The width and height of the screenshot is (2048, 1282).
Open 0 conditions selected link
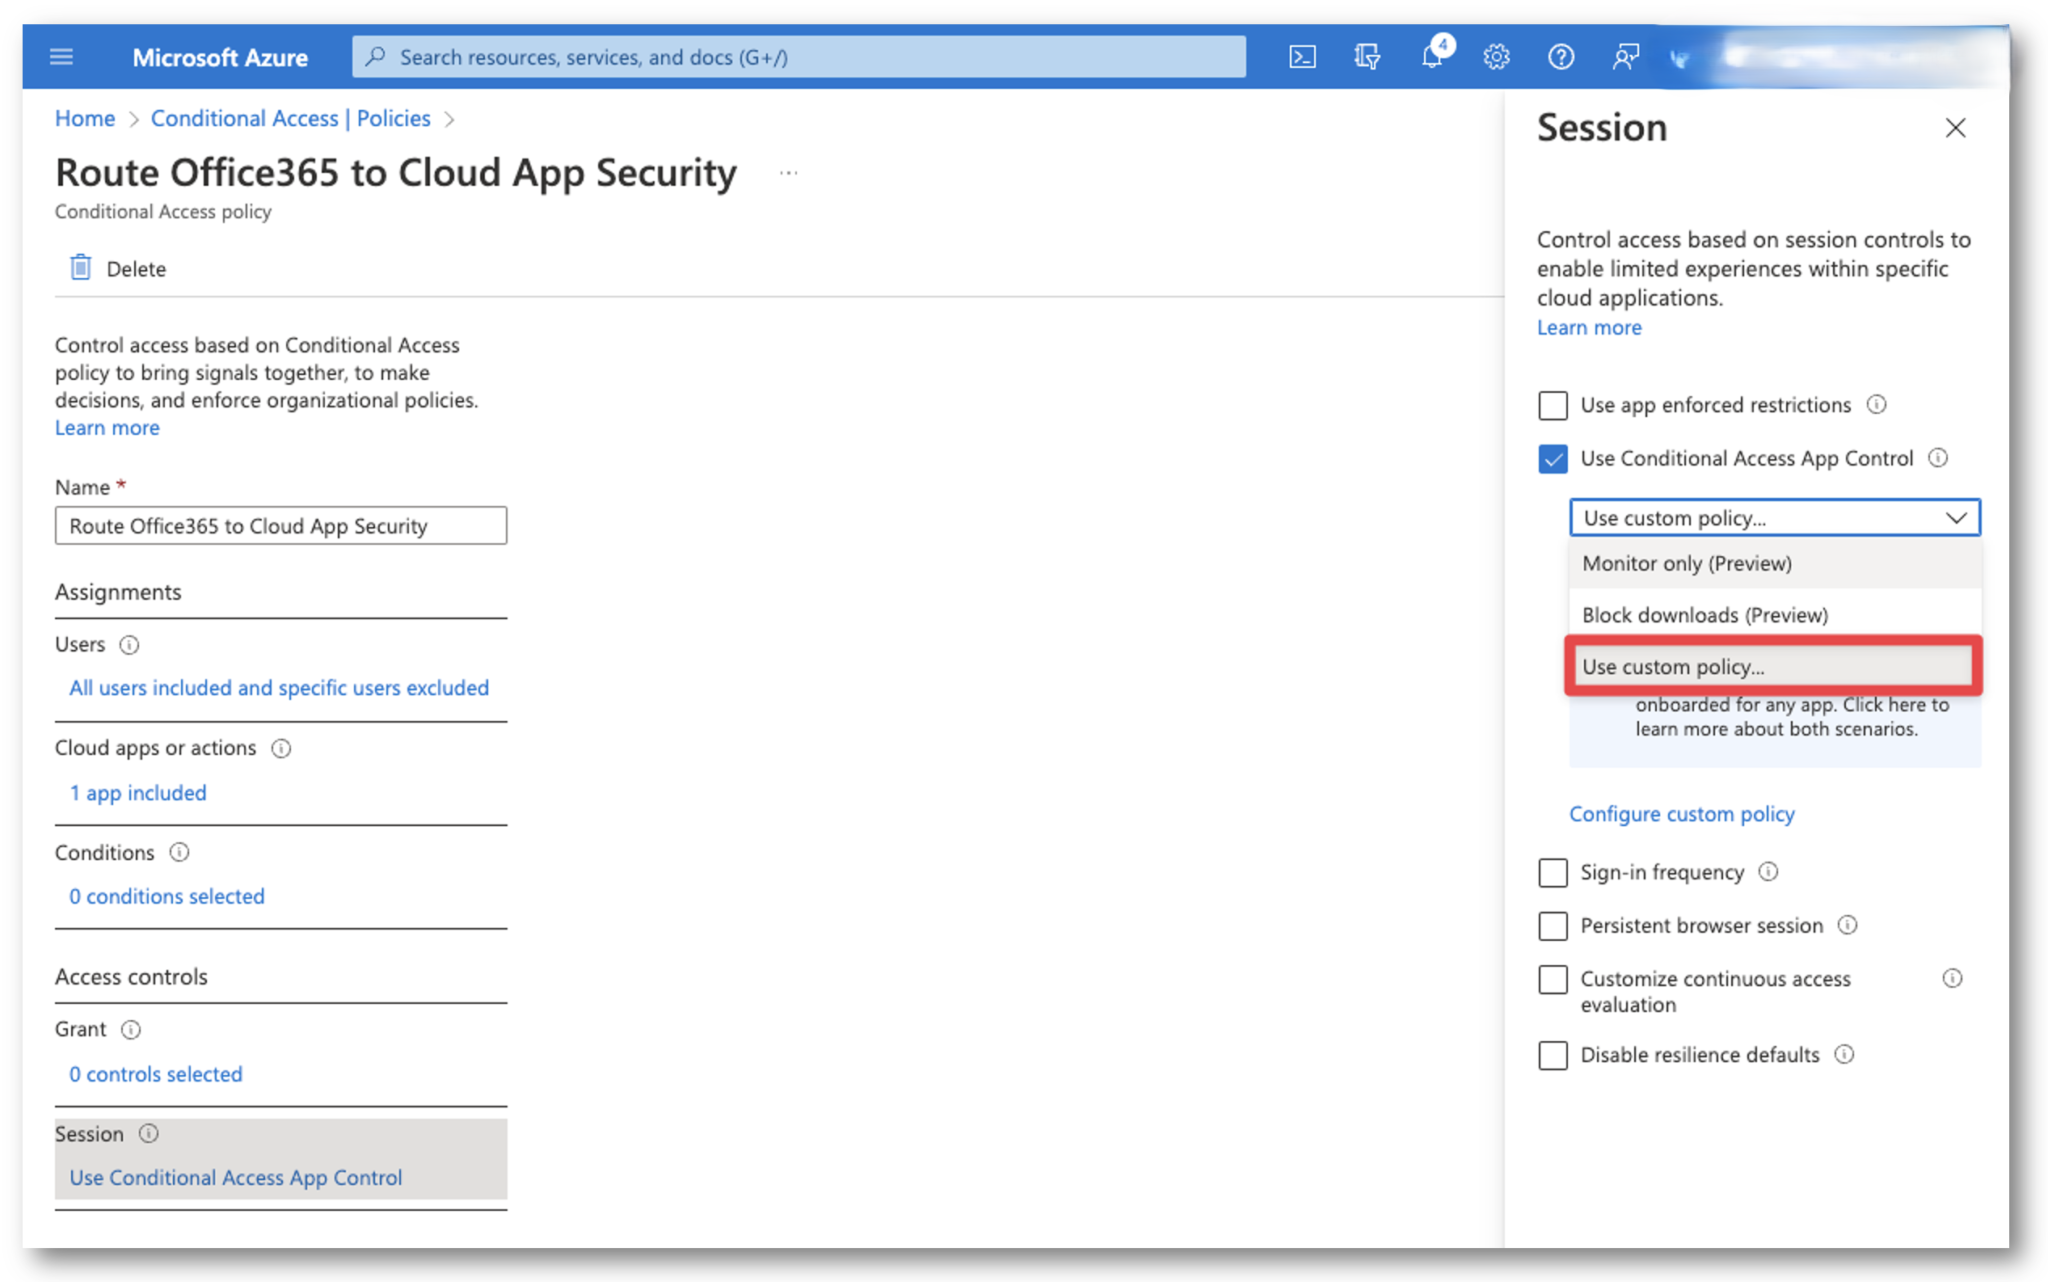(167, 897)
